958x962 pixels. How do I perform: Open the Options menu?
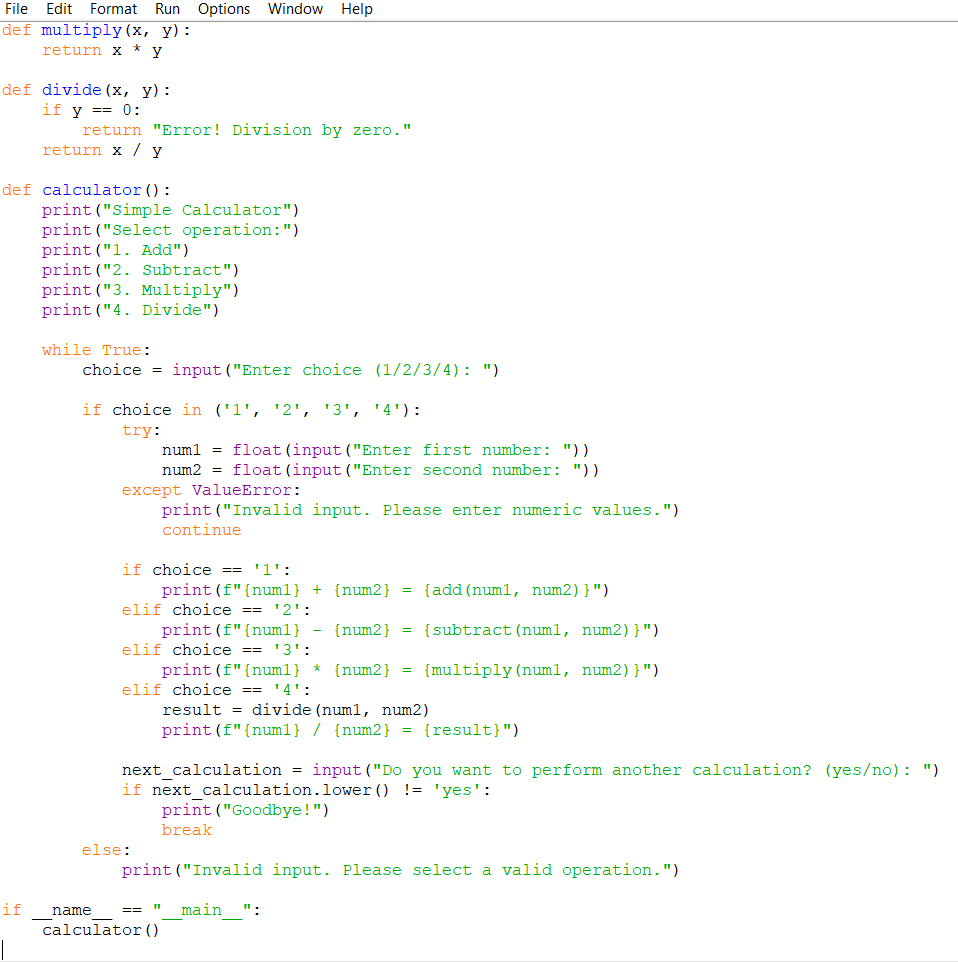click(x=224, y=9)
